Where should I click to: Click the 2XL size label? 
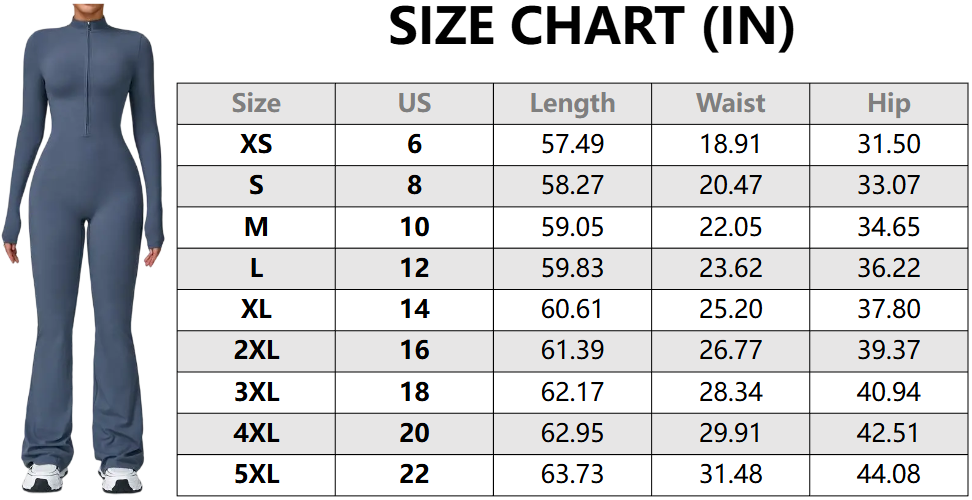[x=256, y=351]
